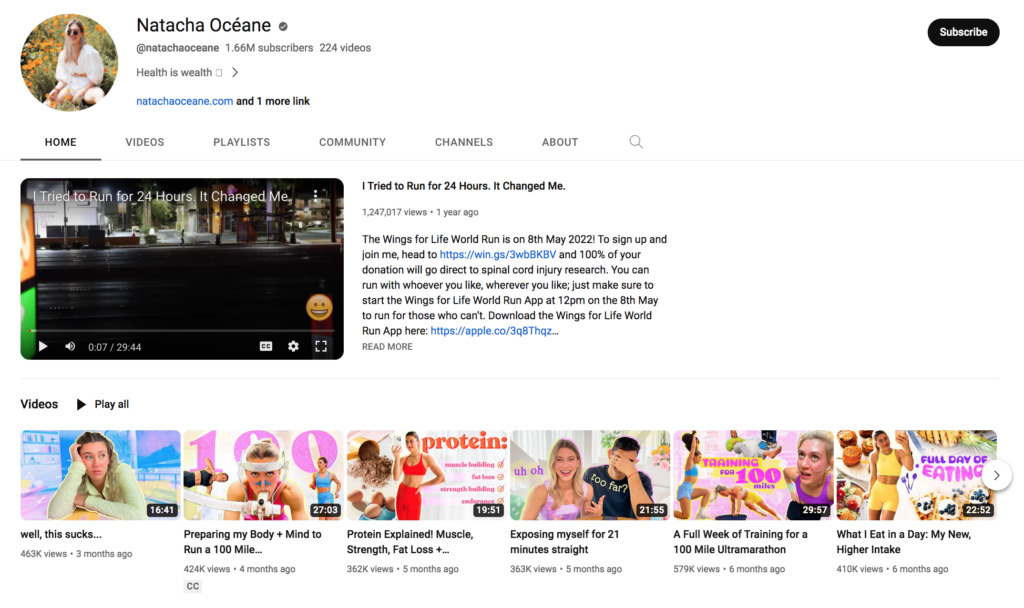Click the smiley emoji overlay on video
Image resolution: width=1024 pixels, height=608 pixels.
point(319,308)
